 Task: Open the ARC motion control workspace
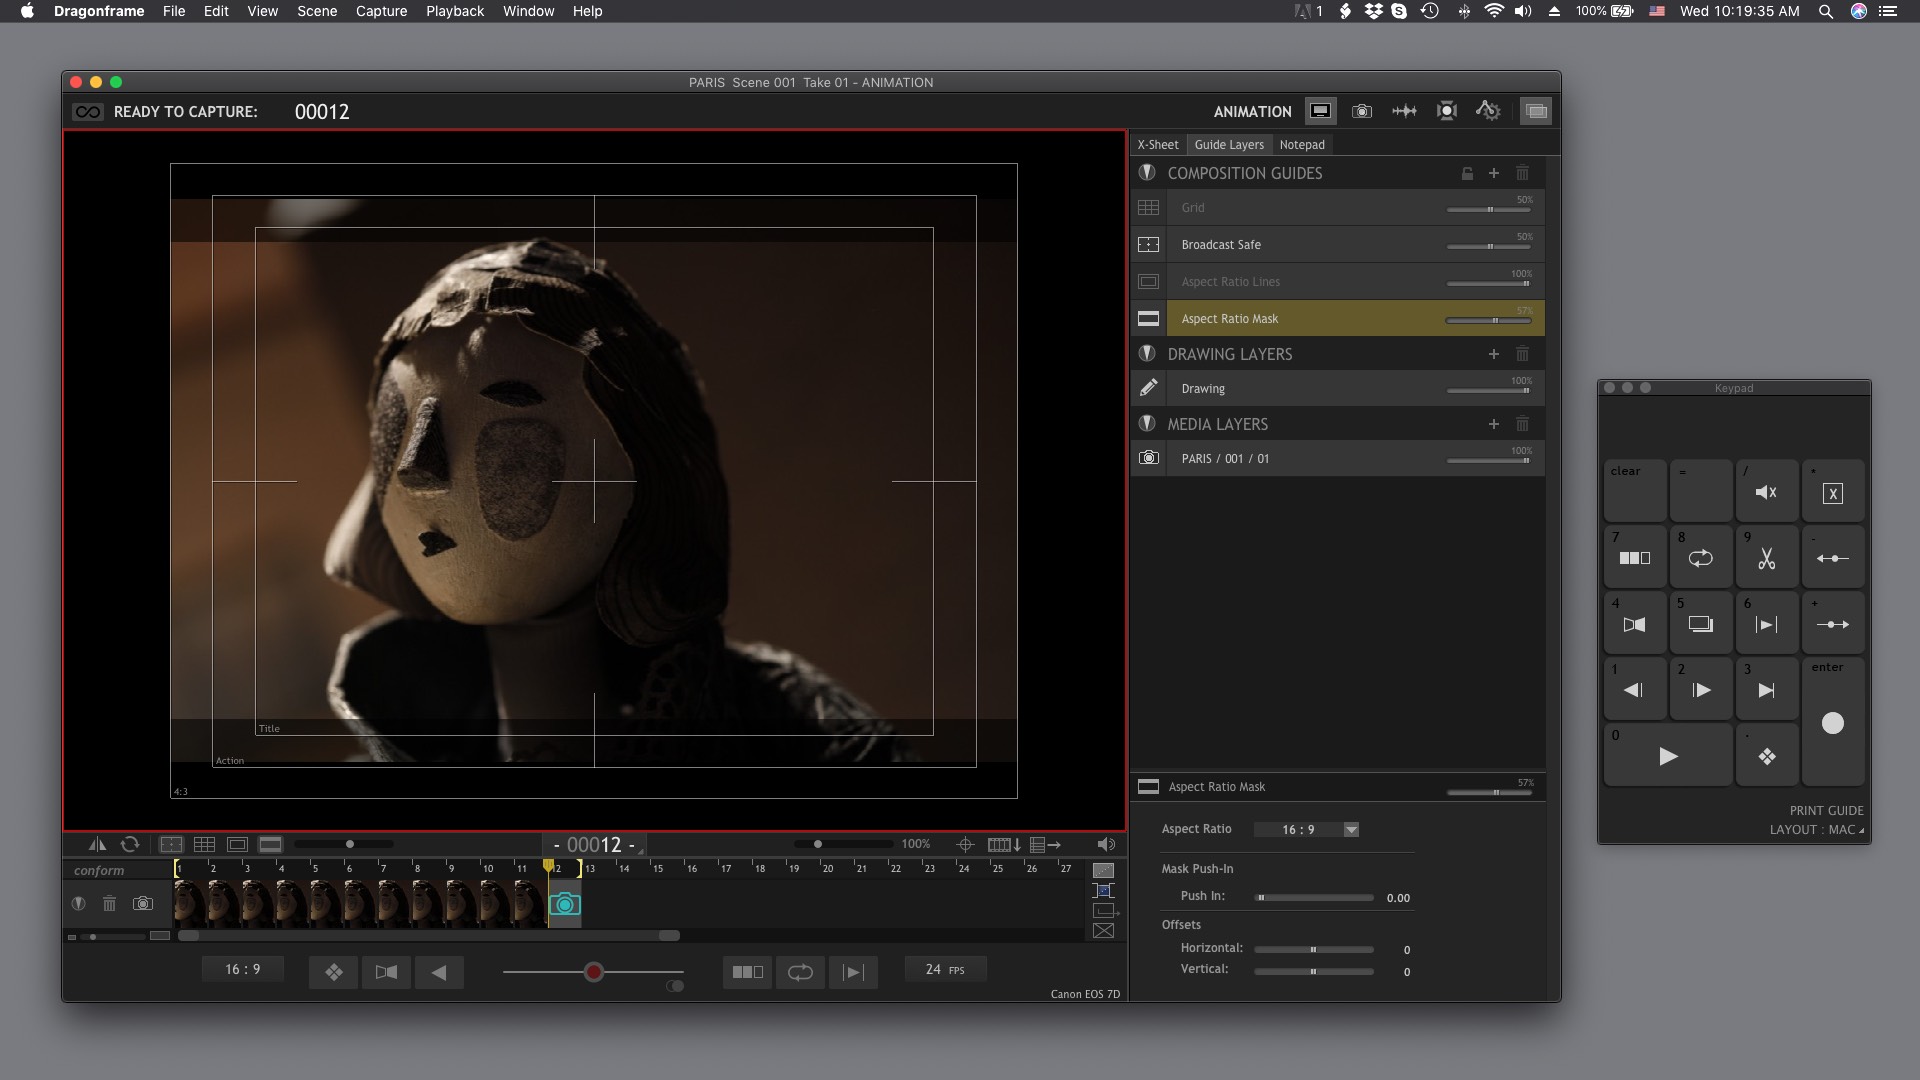(1489, 111)
